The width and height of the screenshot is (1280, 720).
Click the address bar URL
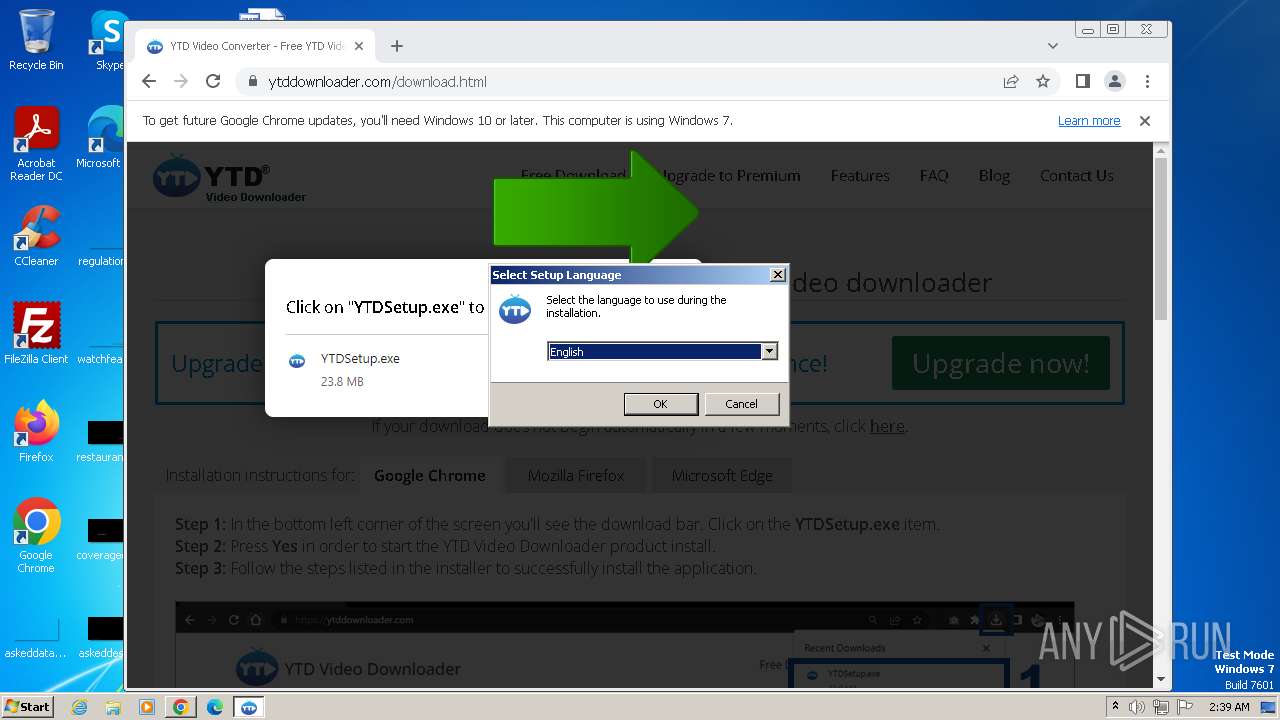click(378, 82)
